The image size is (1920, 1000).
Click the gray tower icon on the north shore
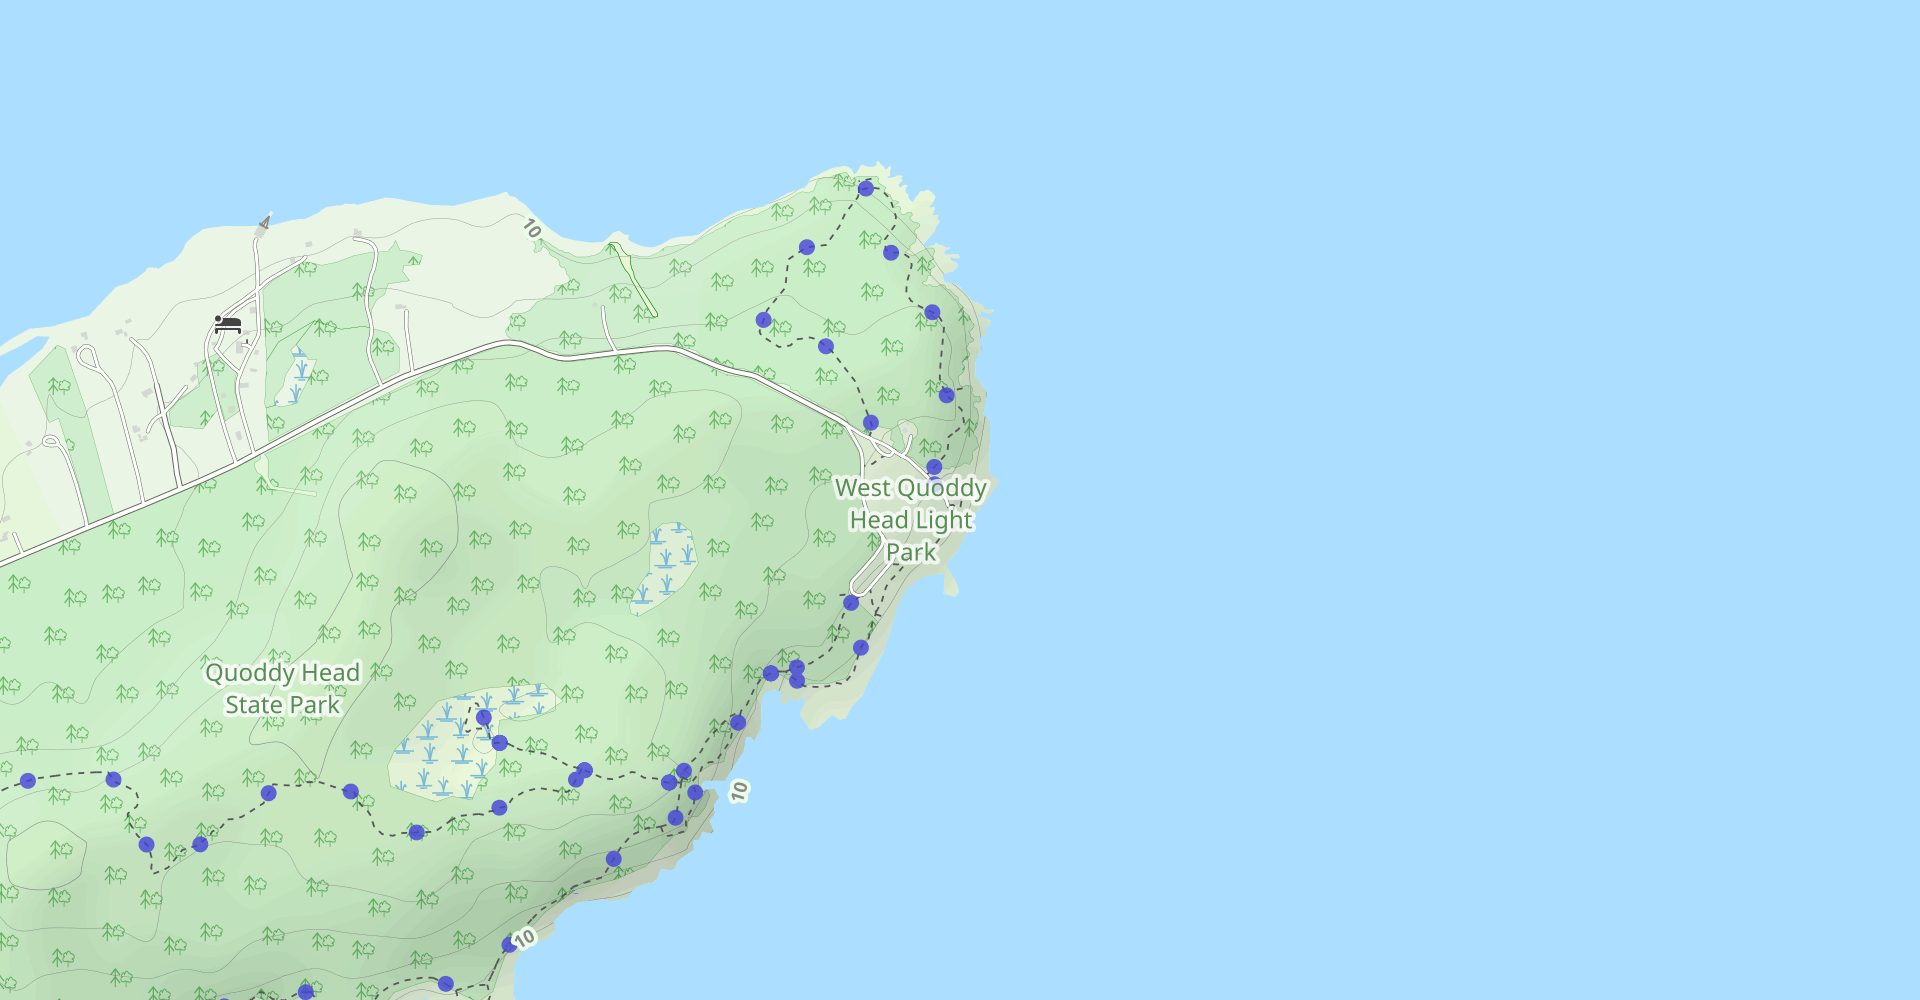tap(264, 221)
